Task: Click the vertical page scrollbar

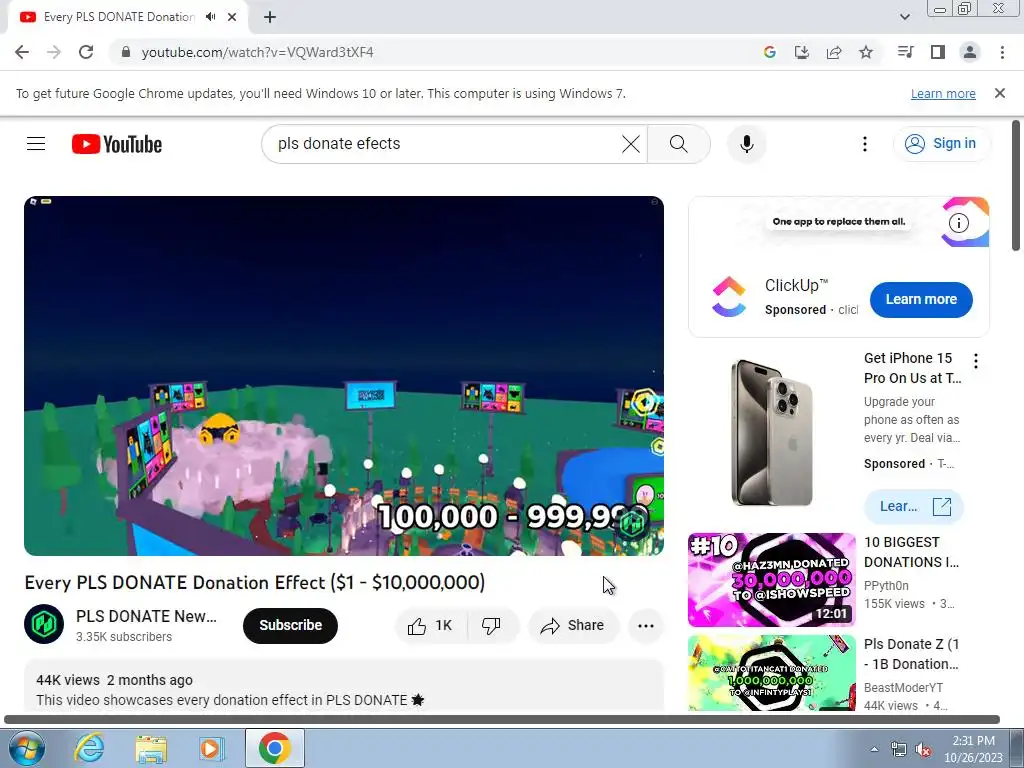Action: click(x=1016, y=185)
